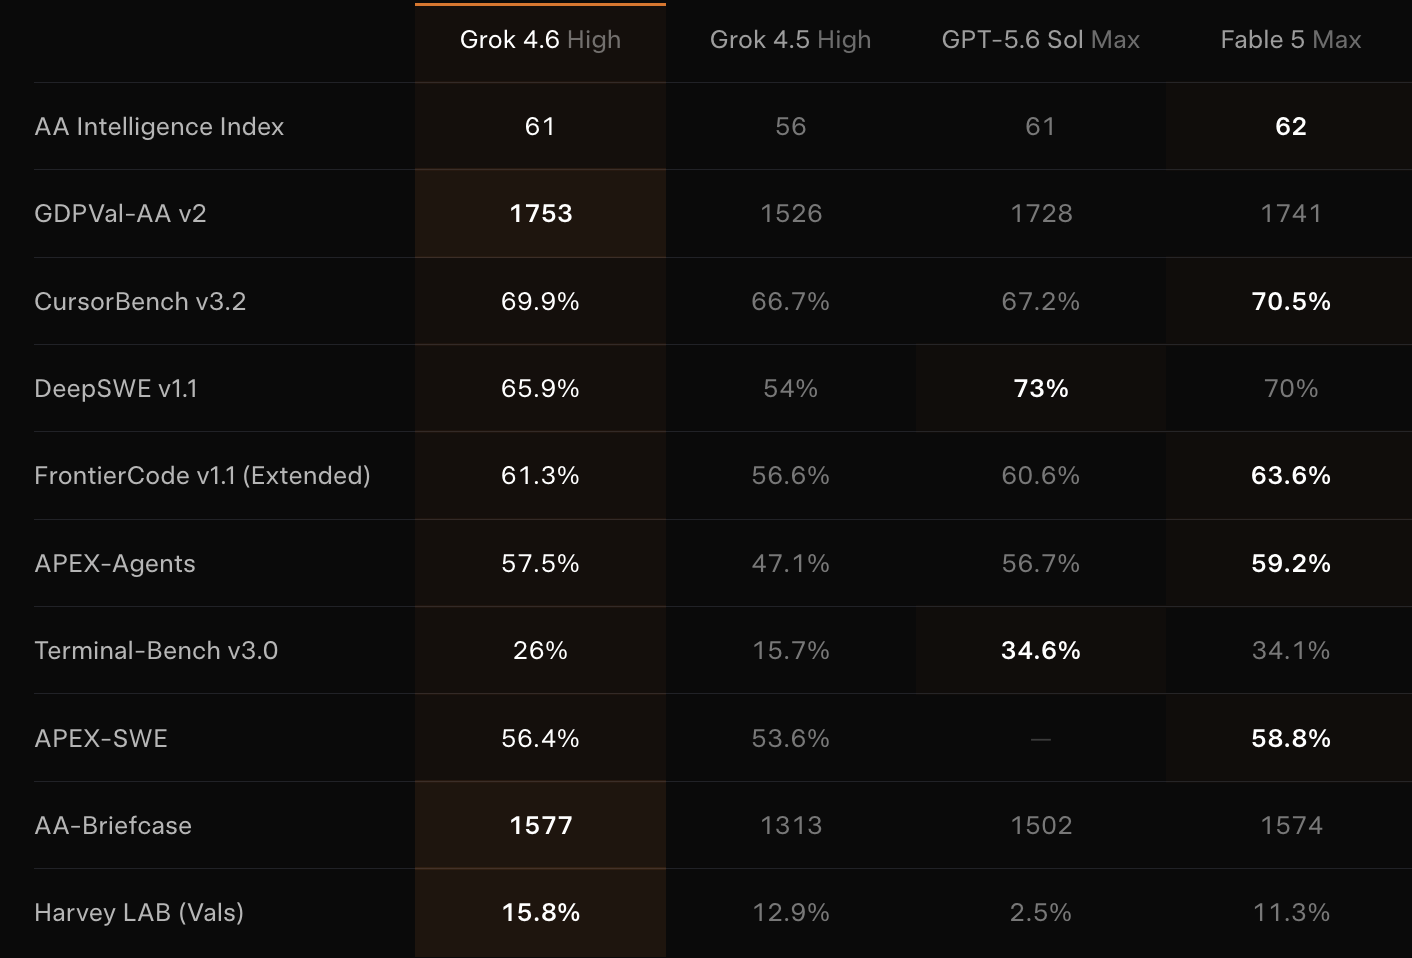Click the Fable 5 Max column header
The height and width of the screenshot is (958, 1412).
[1291, 40]
